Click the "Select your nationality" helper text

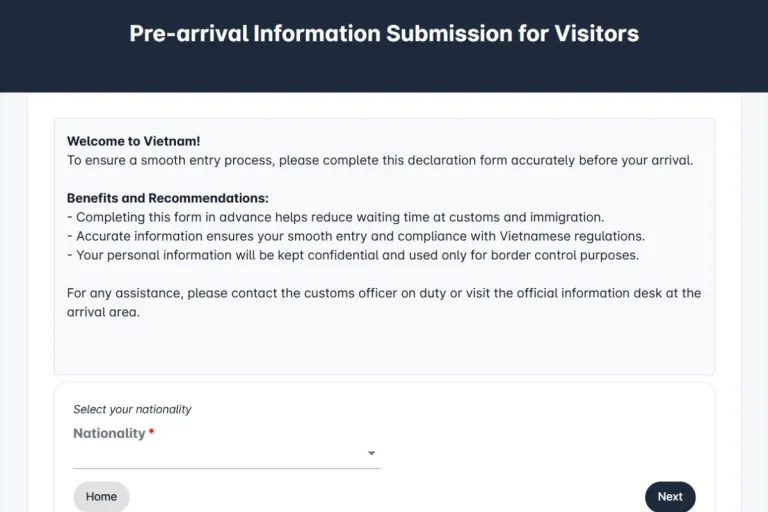click(132, 409)
